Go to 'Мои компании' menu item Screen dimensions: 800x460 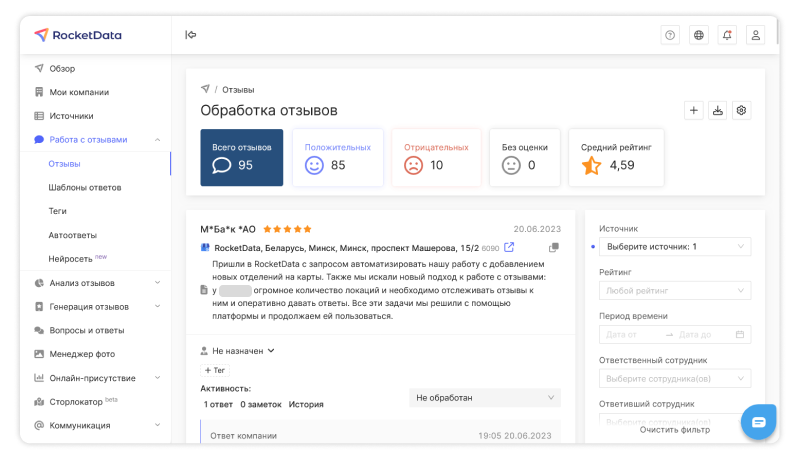coord(79,92)
